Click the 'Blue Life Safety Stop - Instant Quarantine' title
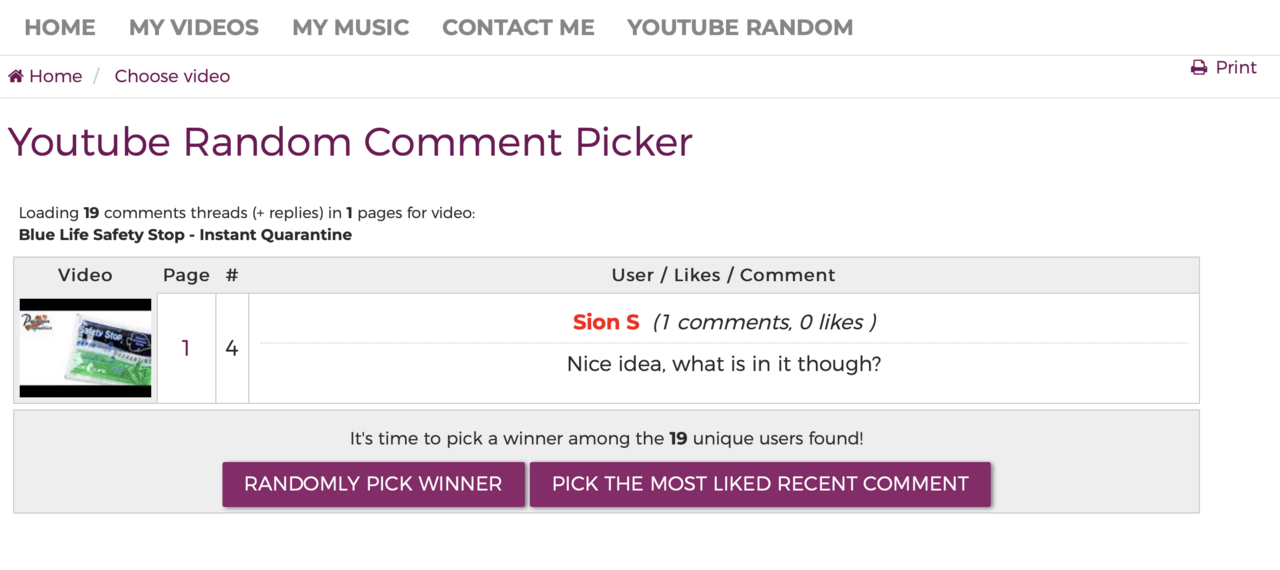The image size is (1280, 570). (185, 235)
